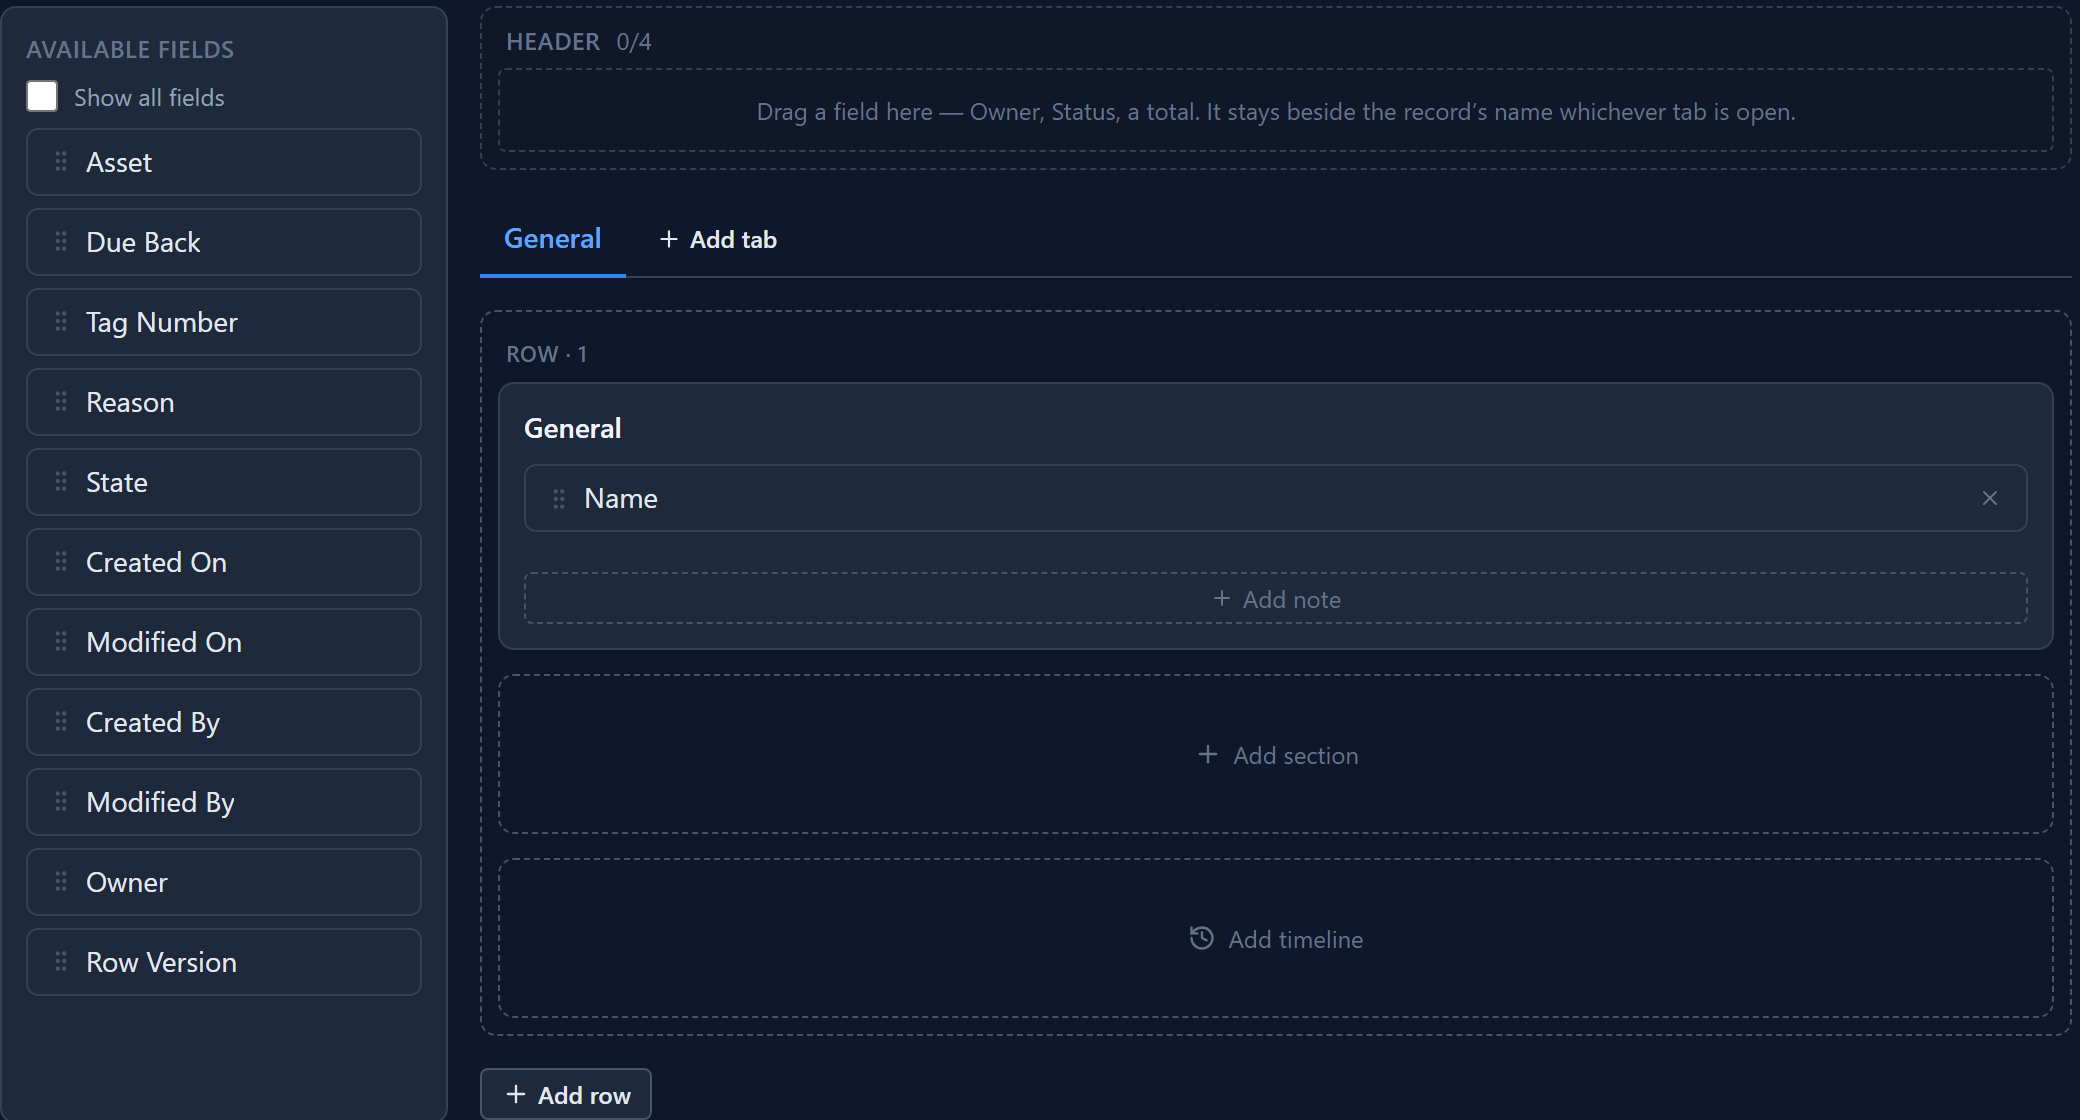Viewport: 2080px width, 1120px height.
Task: Grab the drag handle of Owner field
Action: [61, 881]
